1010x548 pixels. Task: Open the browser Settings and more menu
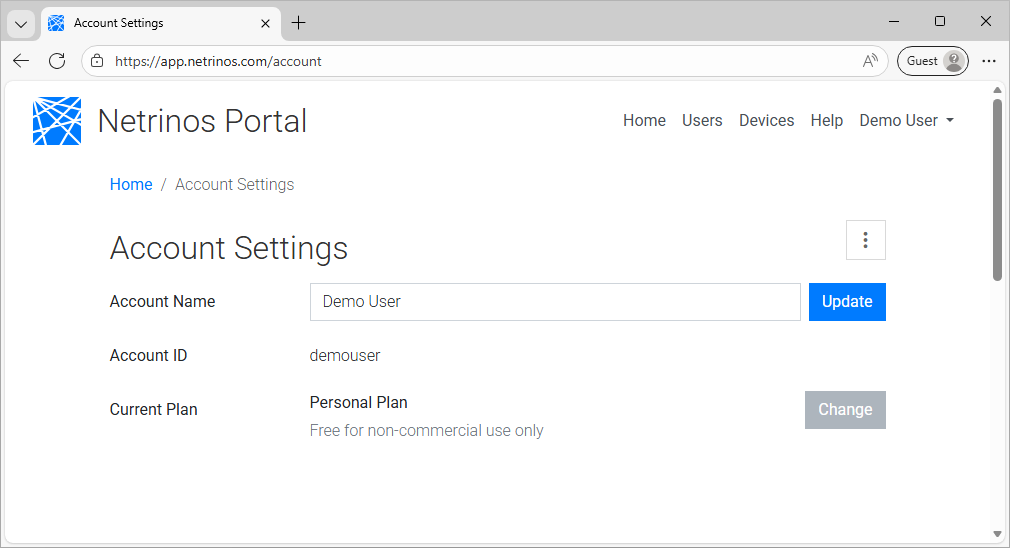pos(989,61)
